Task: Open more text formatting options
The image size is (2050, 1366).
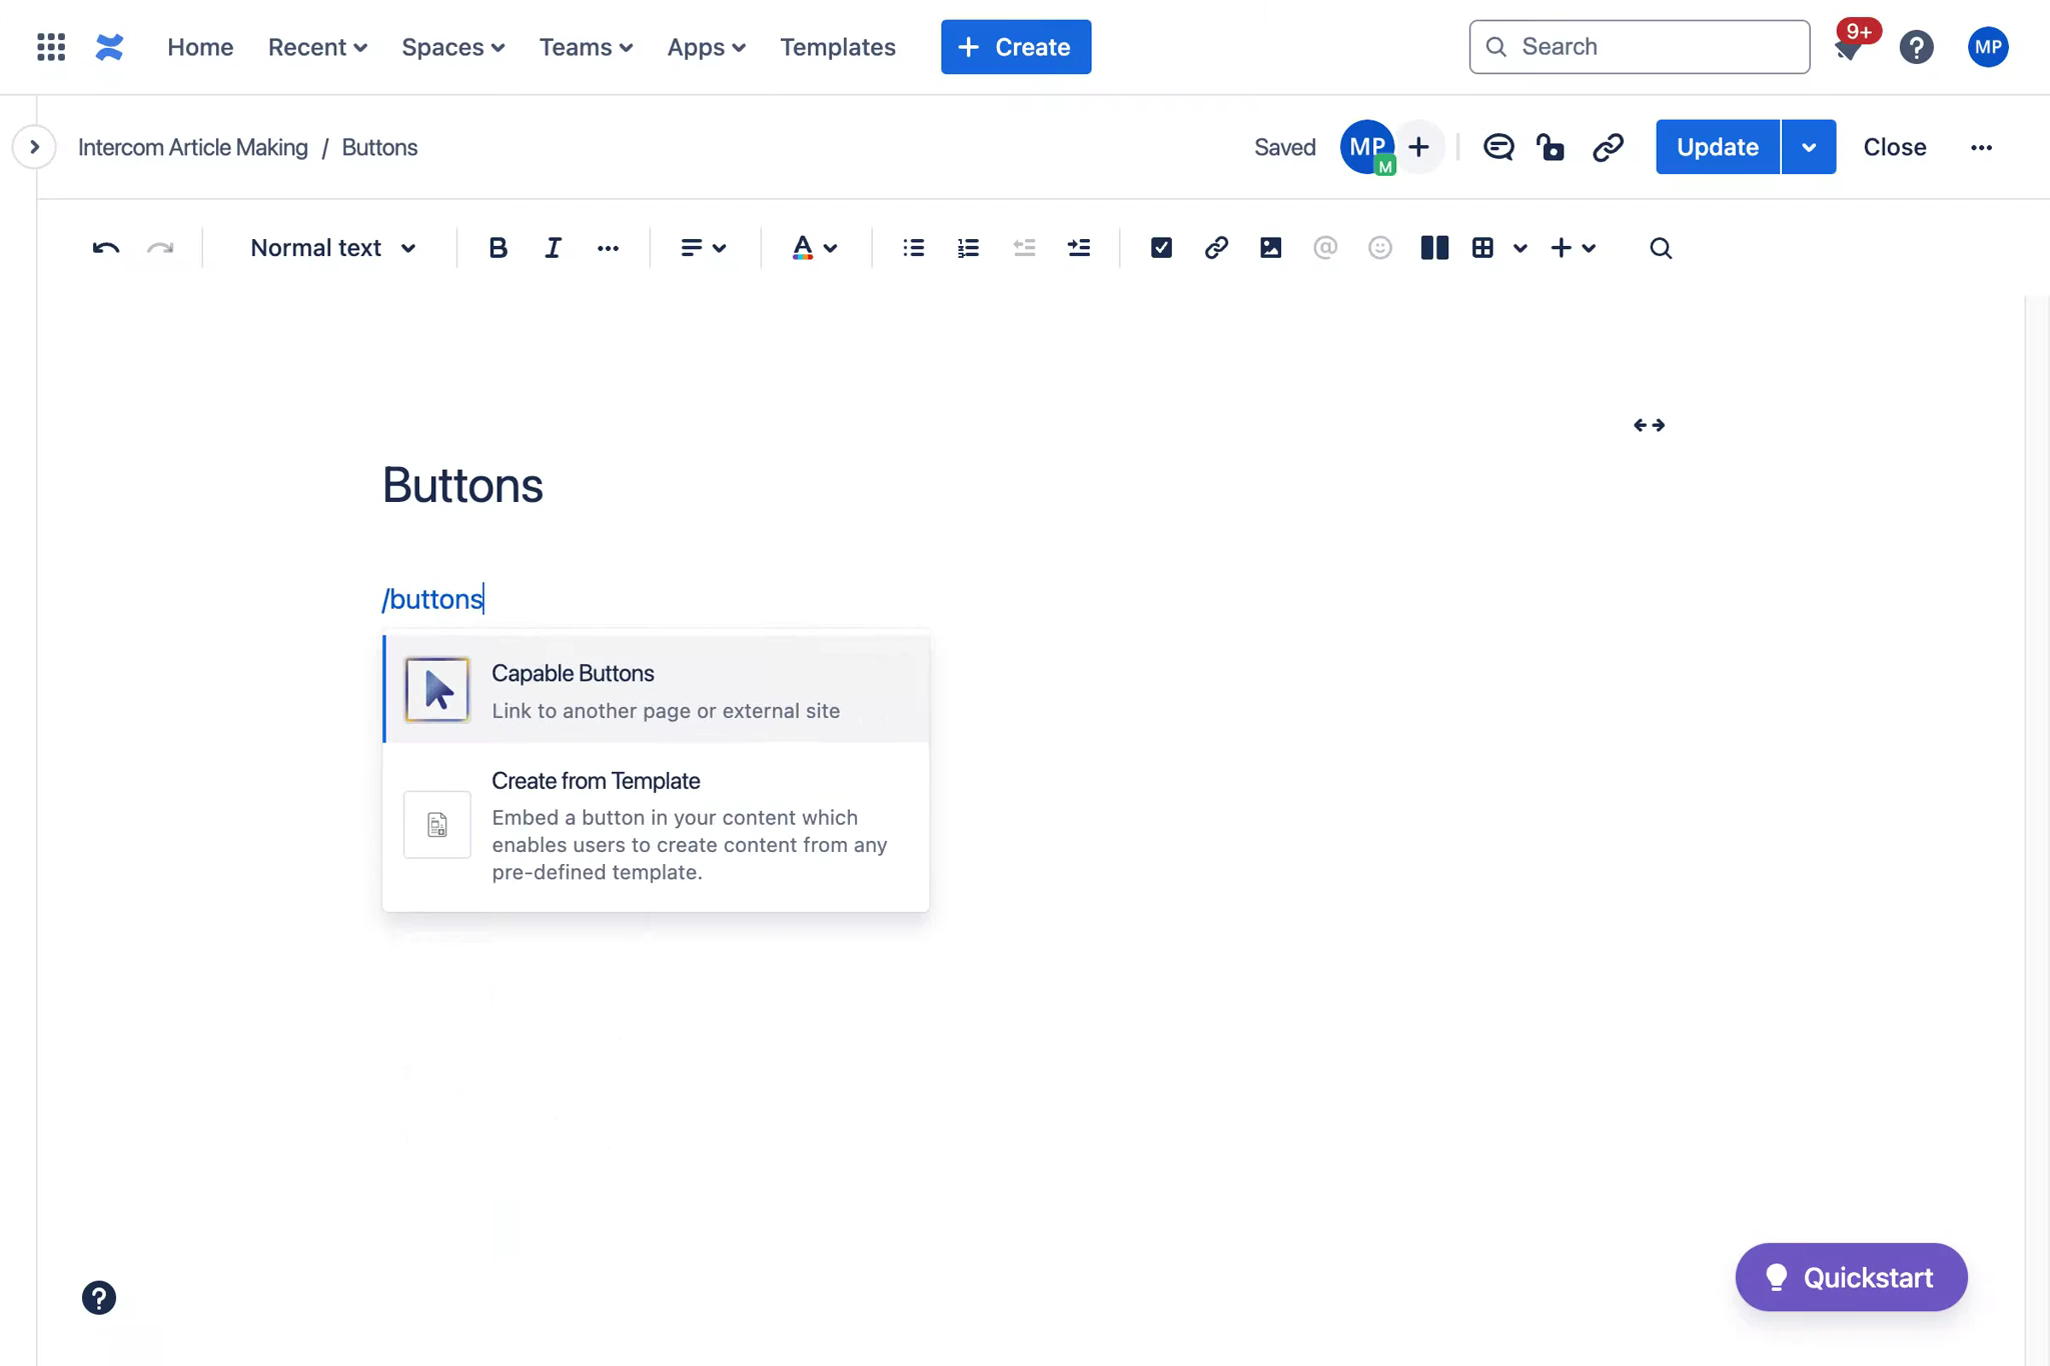Action: pos(608,248)
